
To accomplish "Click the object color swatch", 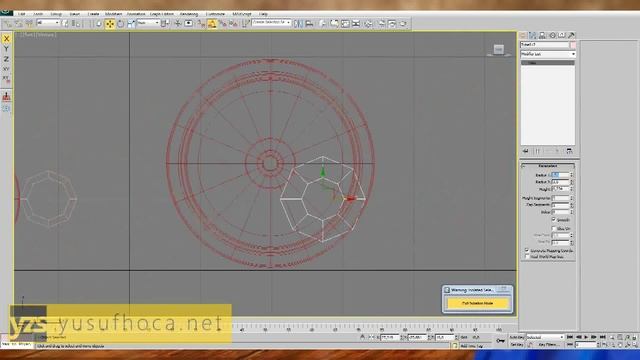I will (573, 44).
